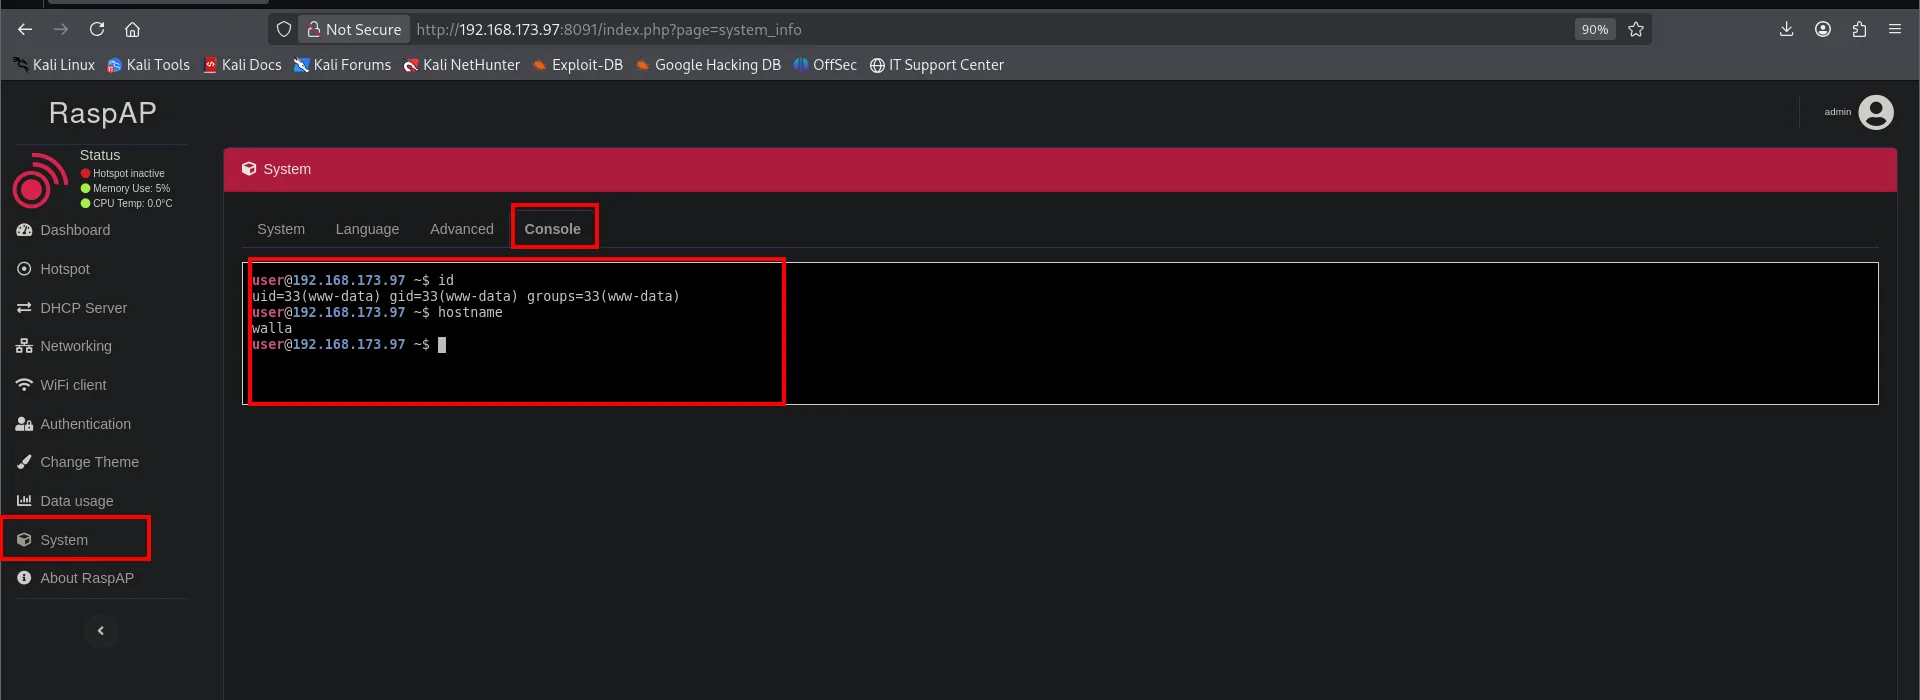Open the Google Hacking DB bookmark

[x=708, y=65]
